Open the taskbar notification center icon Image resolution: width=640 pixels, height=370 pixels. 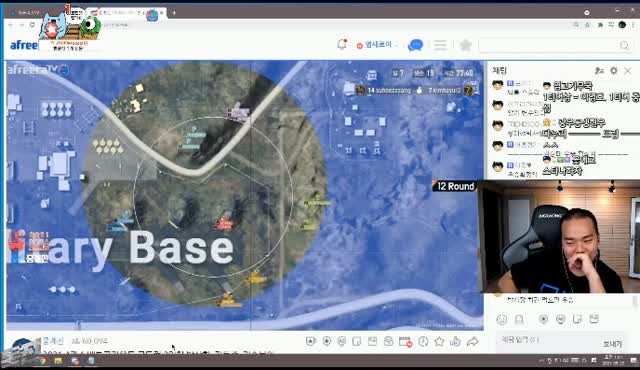634,361
